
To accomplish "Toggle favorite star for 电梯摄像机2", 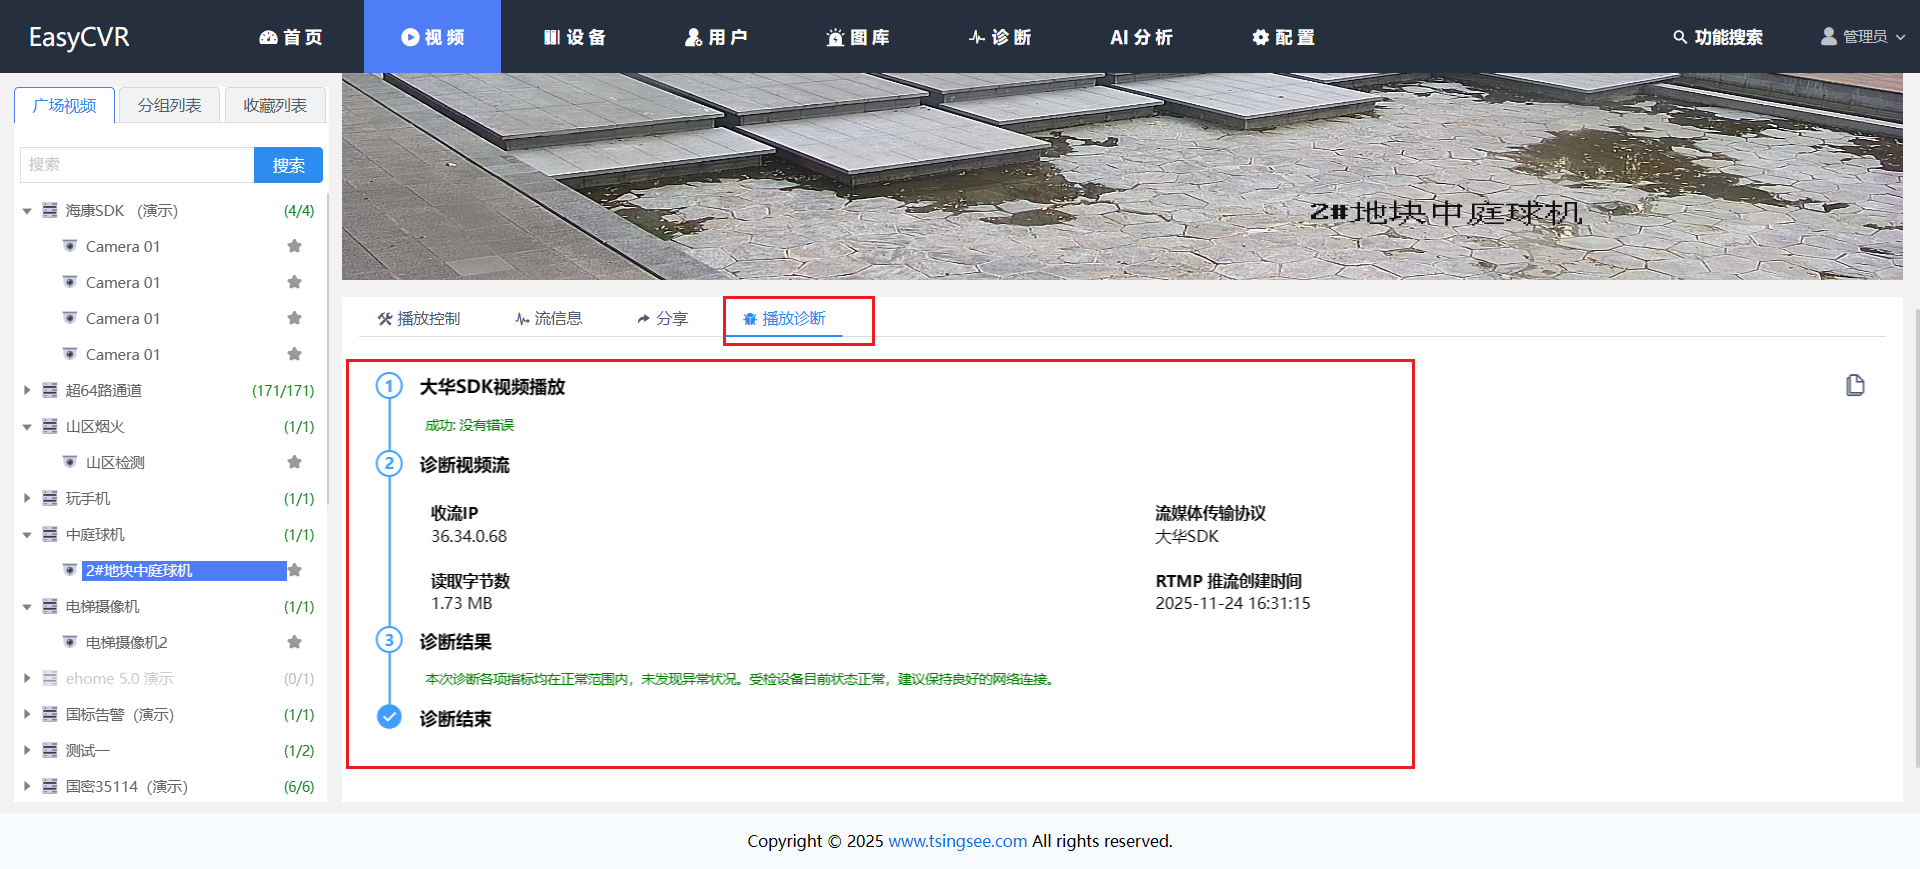I will (x=294, y=642).
